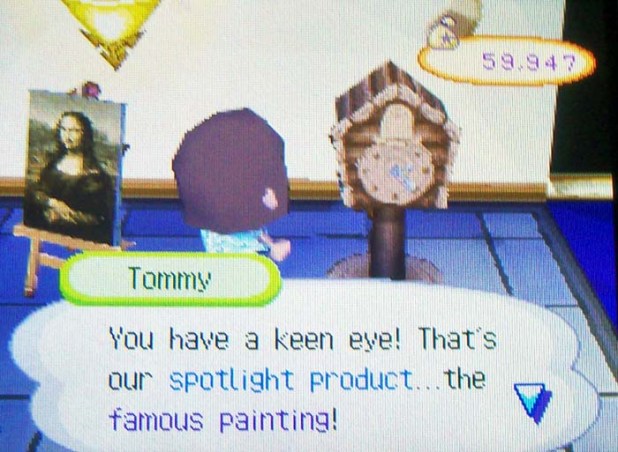Select the cuckoo clock face
618x452 pixels.
[398, 173]
